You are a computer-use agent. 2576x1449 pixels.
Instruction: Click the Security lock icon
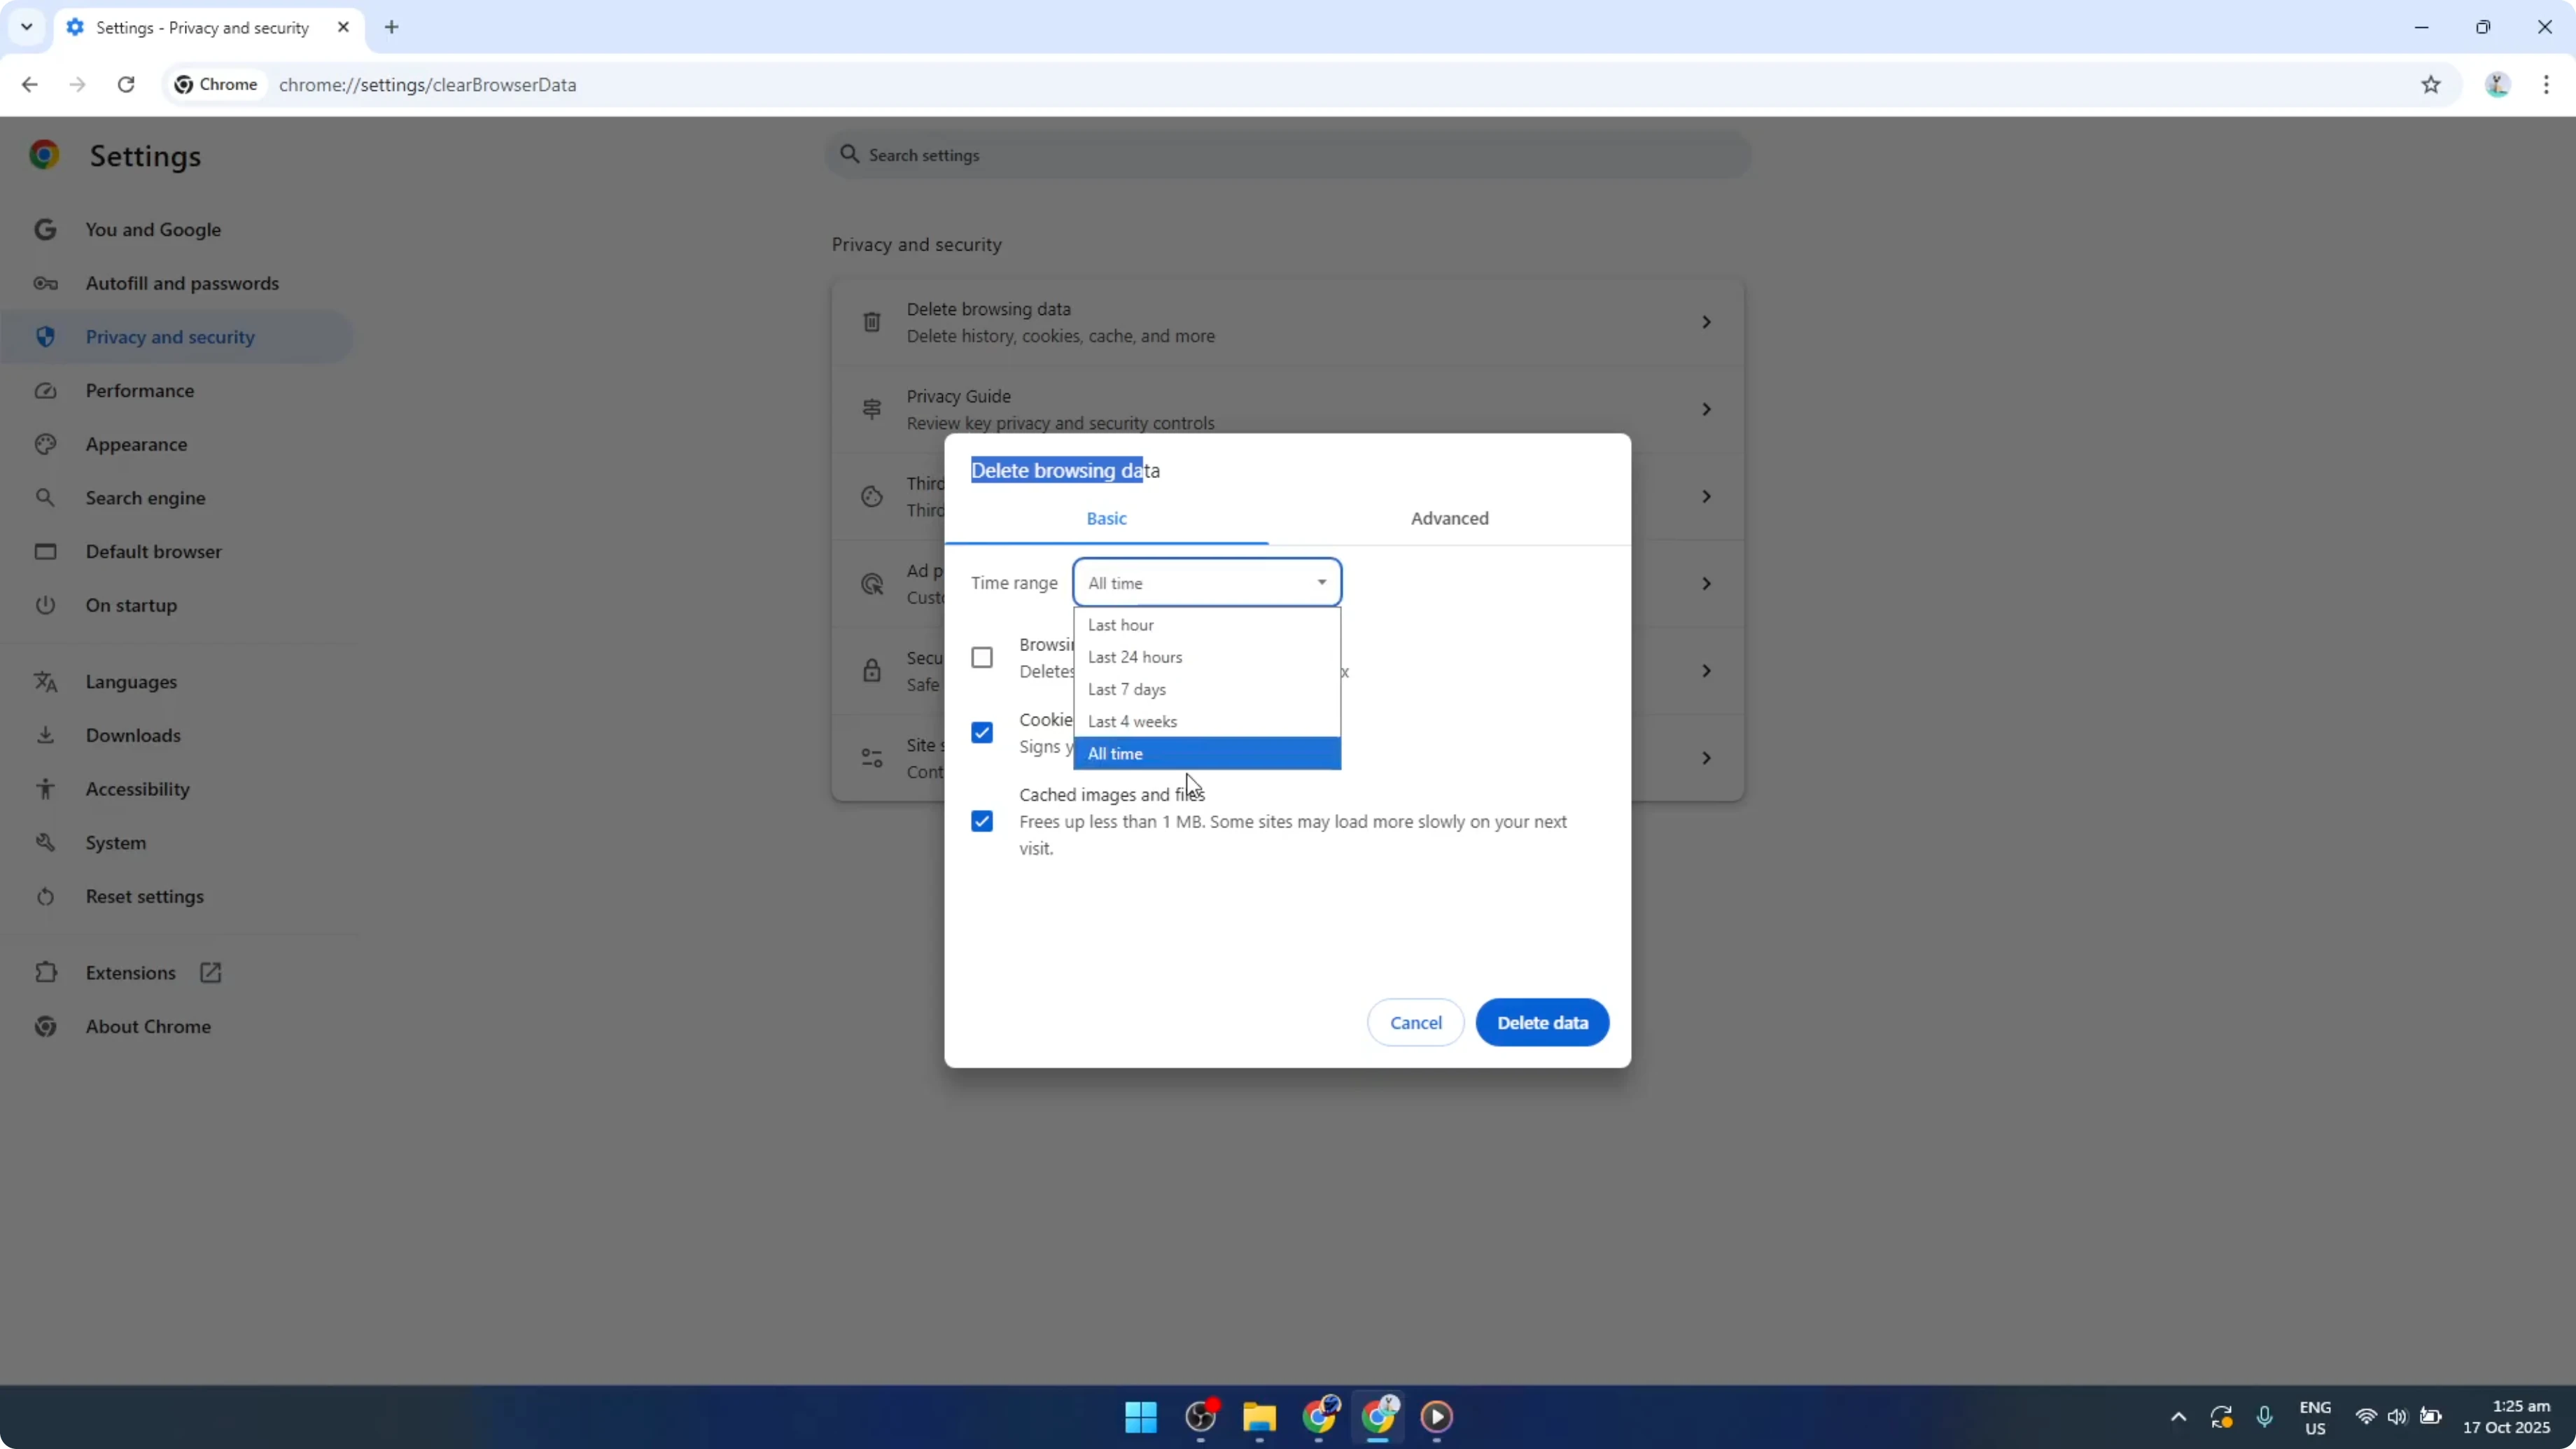[x=872, y=671]
